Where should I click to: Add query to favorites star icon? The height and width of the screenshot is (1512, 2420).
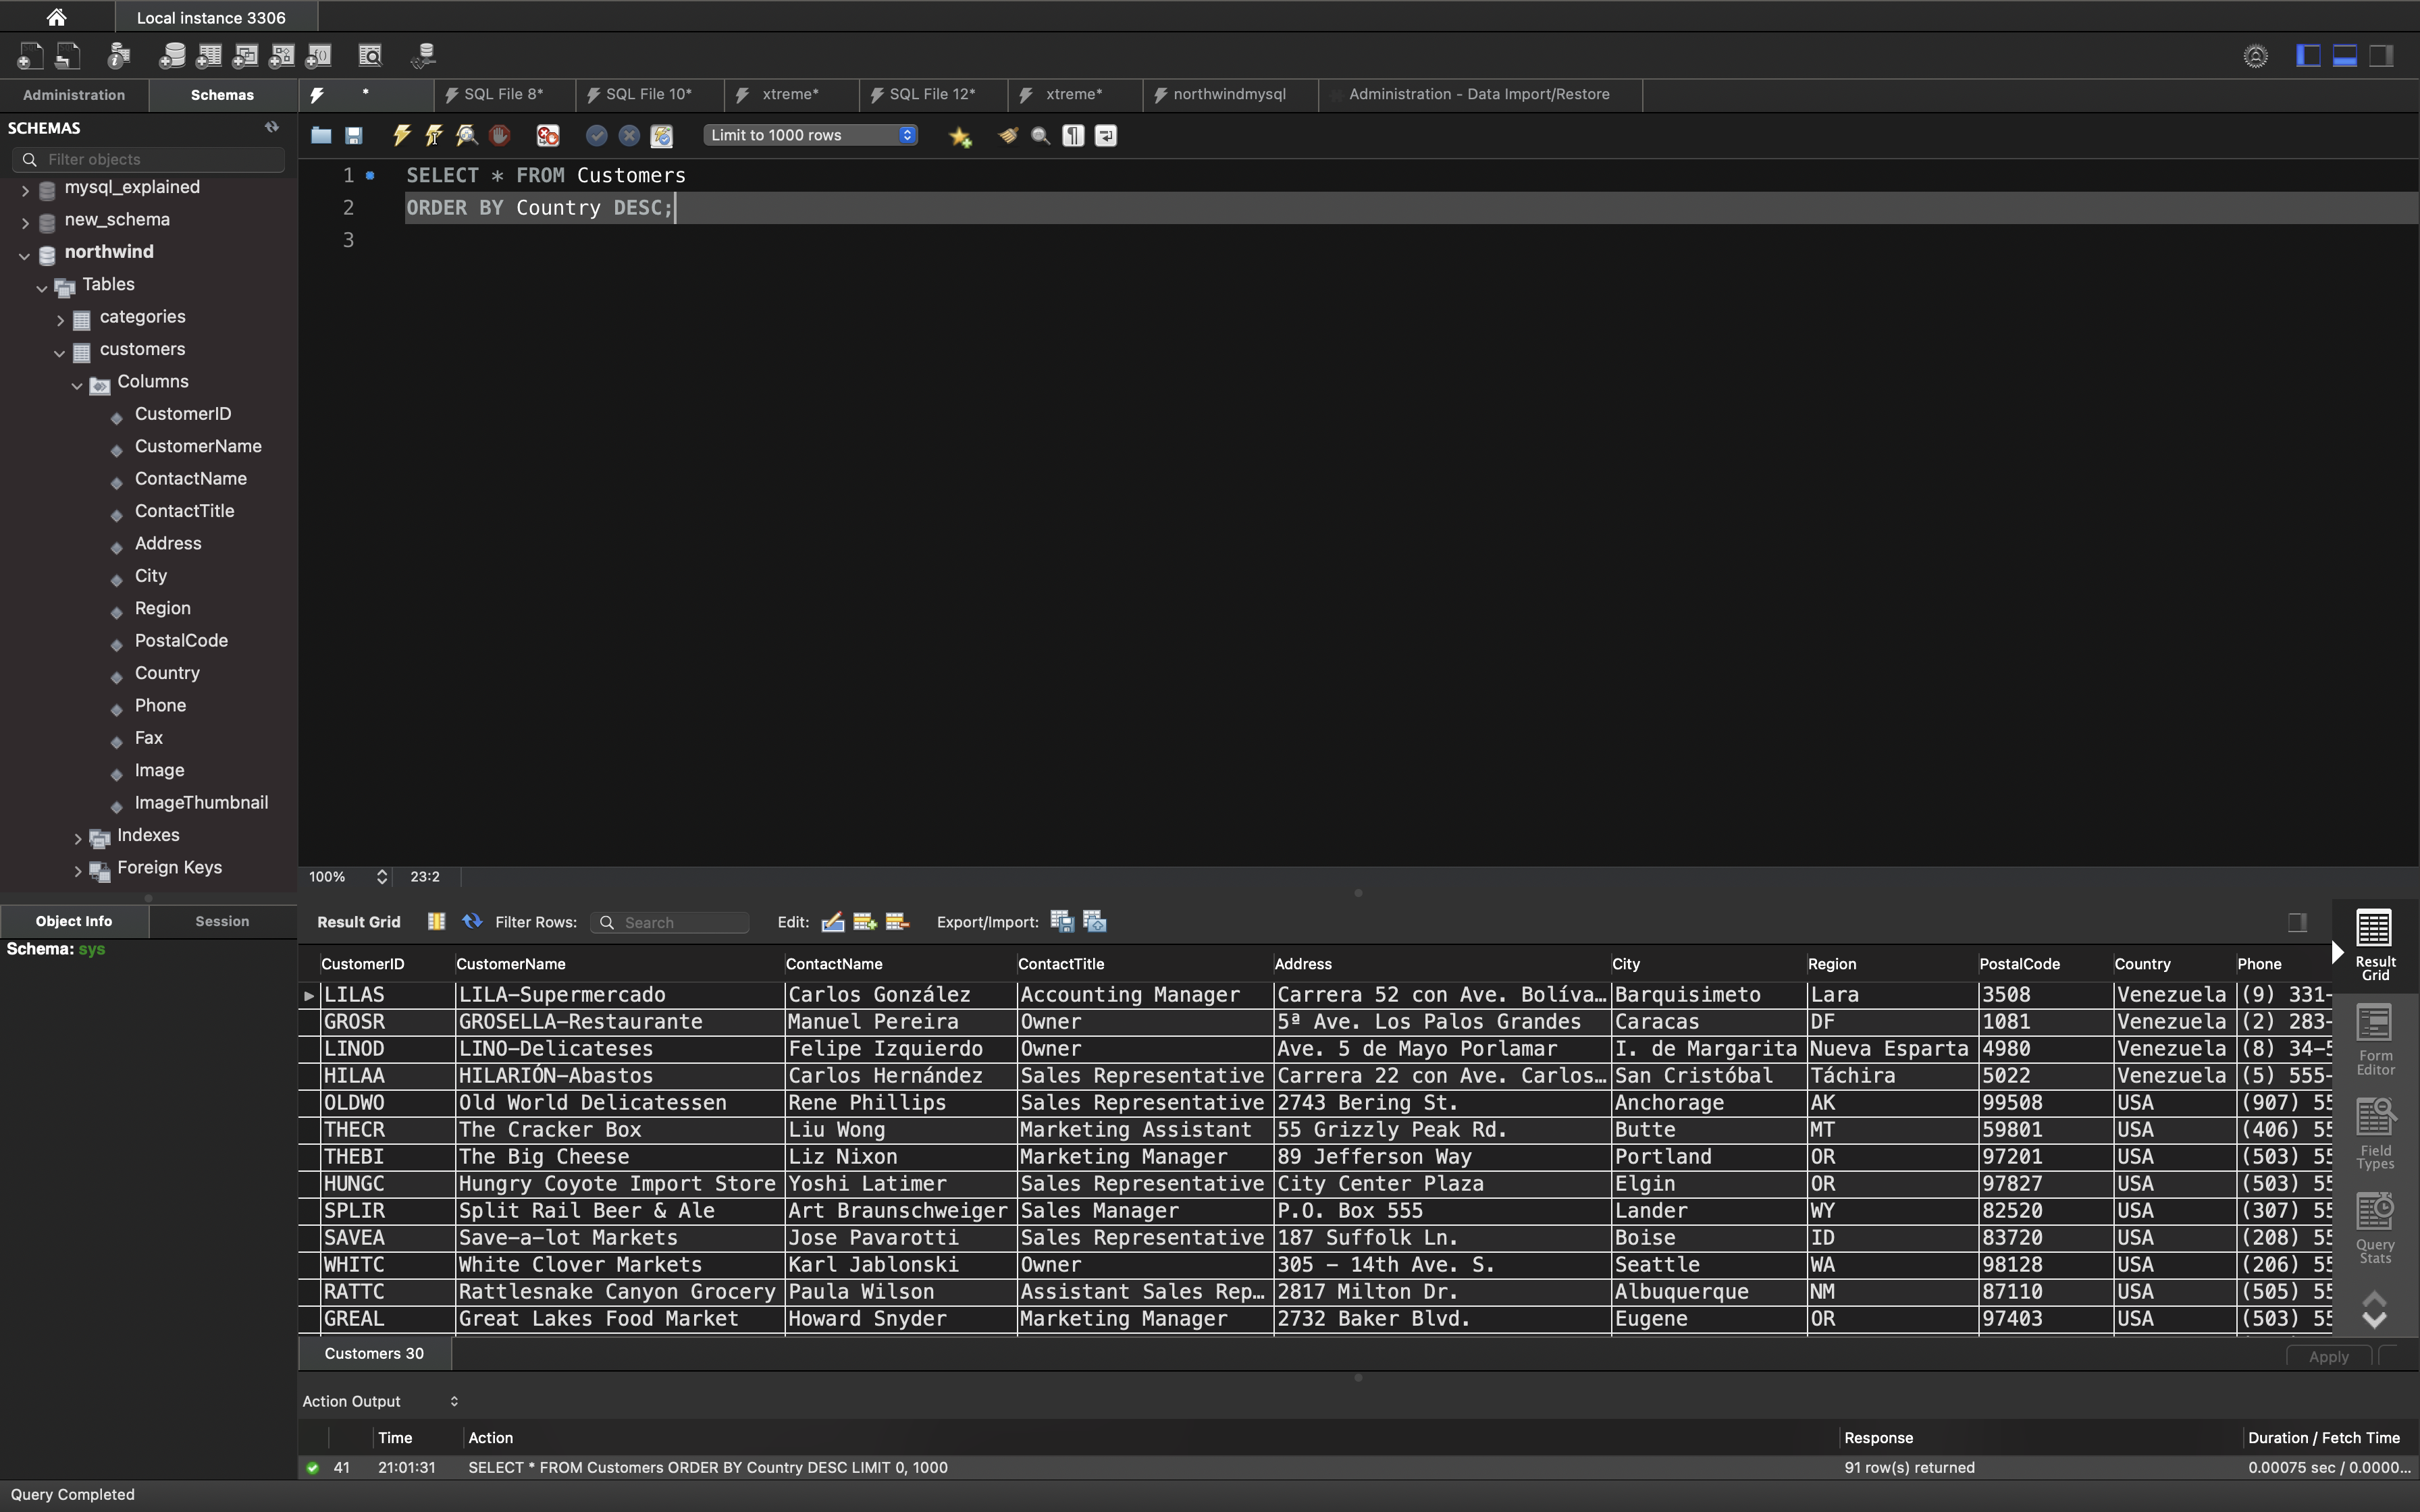tap(960, 136)
